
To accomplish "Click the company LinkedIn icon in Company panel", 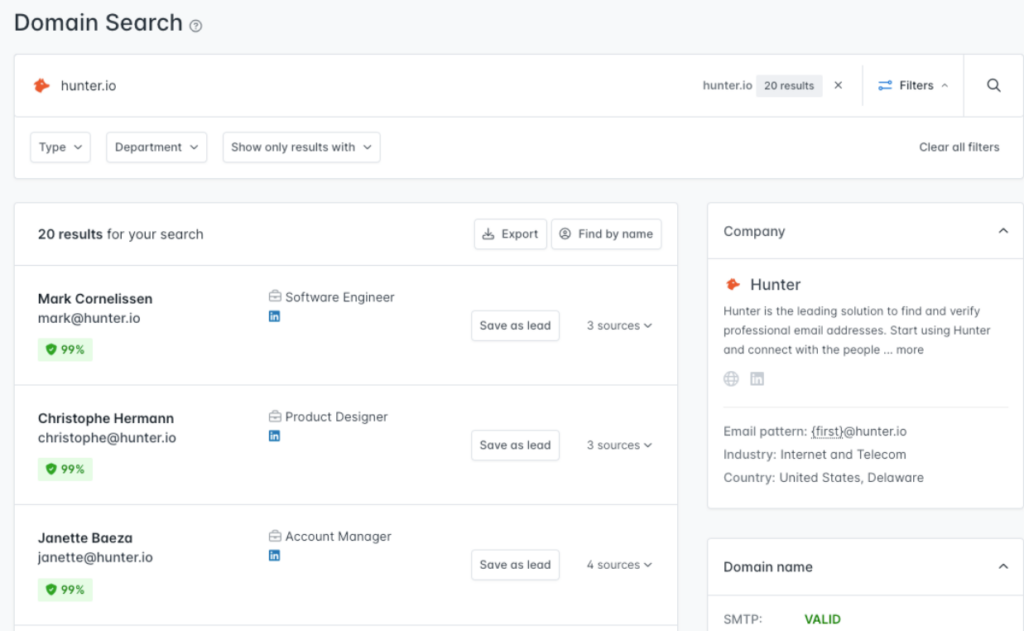I will coord(757,379).
